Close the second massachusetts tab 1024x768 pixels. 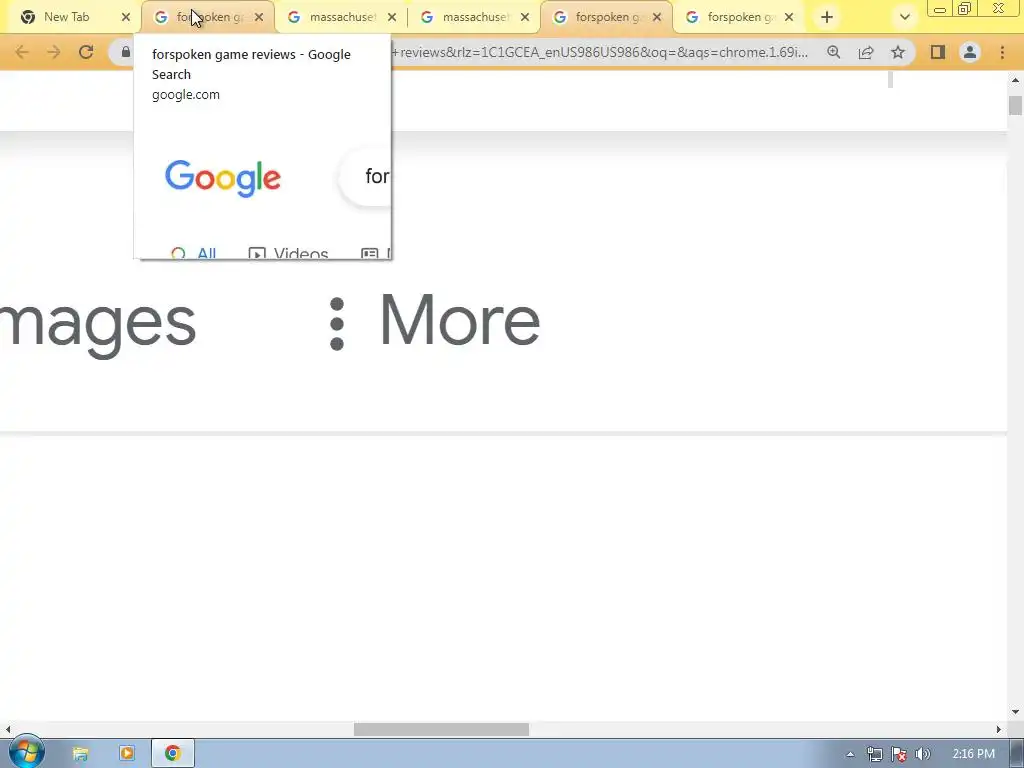[525, 18]
